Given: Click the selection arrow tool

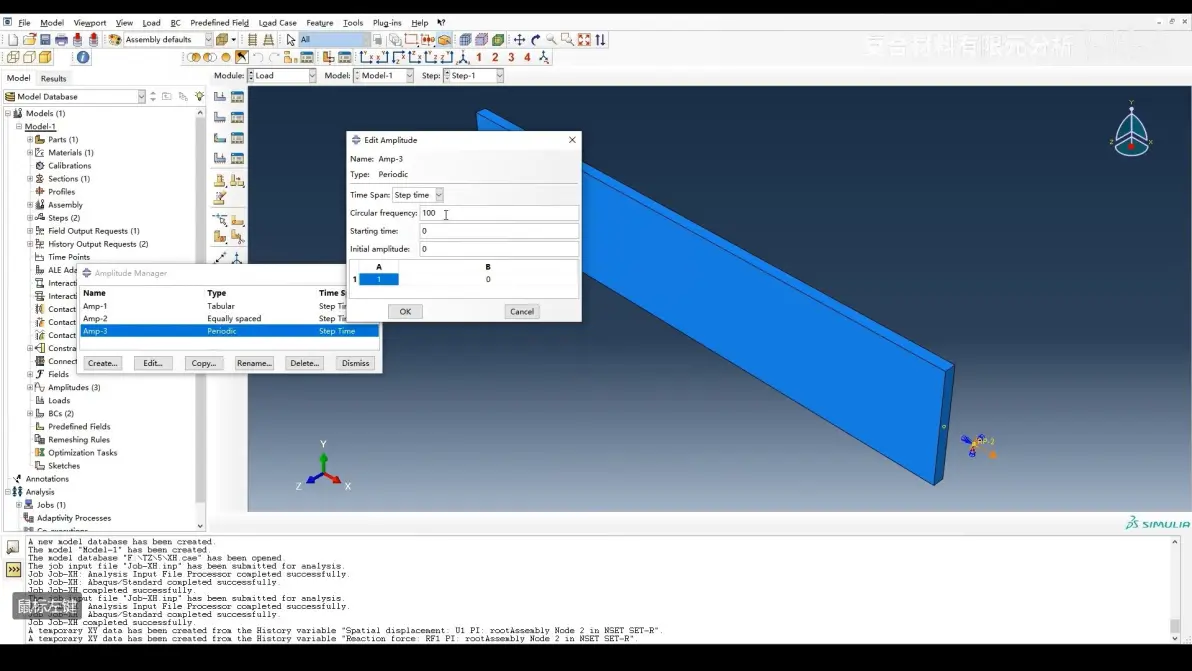Looking at the screenshot, I should tap(290, 40).
